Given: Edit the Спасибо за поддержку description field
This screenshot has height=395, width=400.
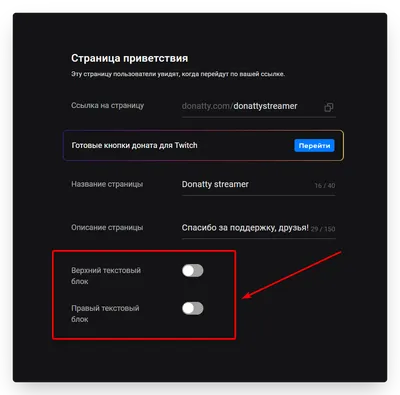Looking at the screenshot, I should [x=258, y=228].
